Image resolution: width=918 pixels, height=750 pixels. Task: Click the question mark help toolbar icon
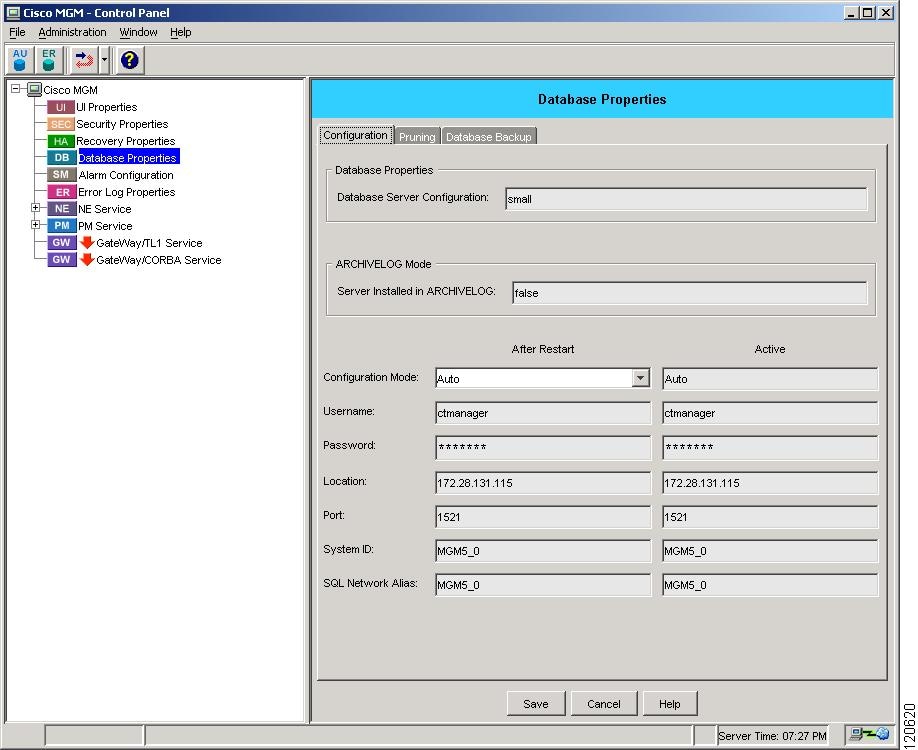(129, 60)
